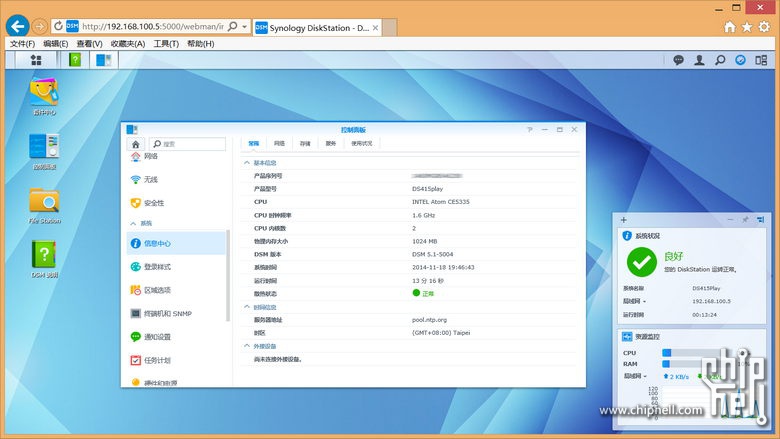Screen dimensions: 780x439
Task: Pin the widget panel with pin icon
Action: click(745, 220)
